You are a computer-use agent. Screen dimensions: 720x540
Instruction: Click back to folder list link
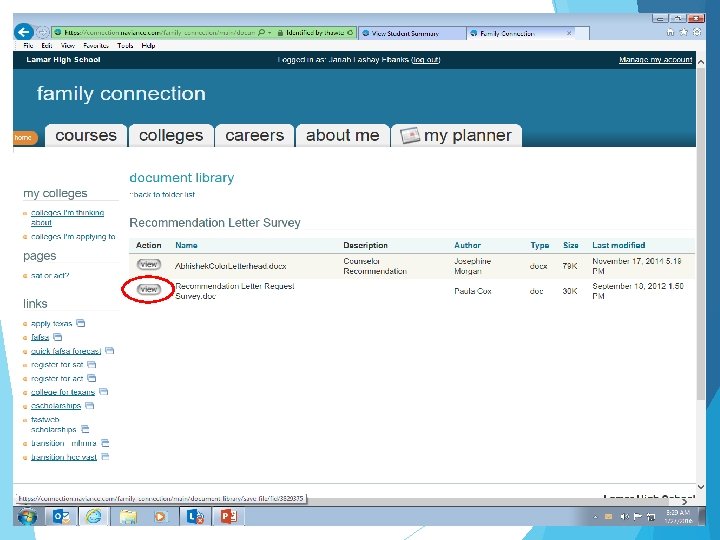[x=162, y=194]
